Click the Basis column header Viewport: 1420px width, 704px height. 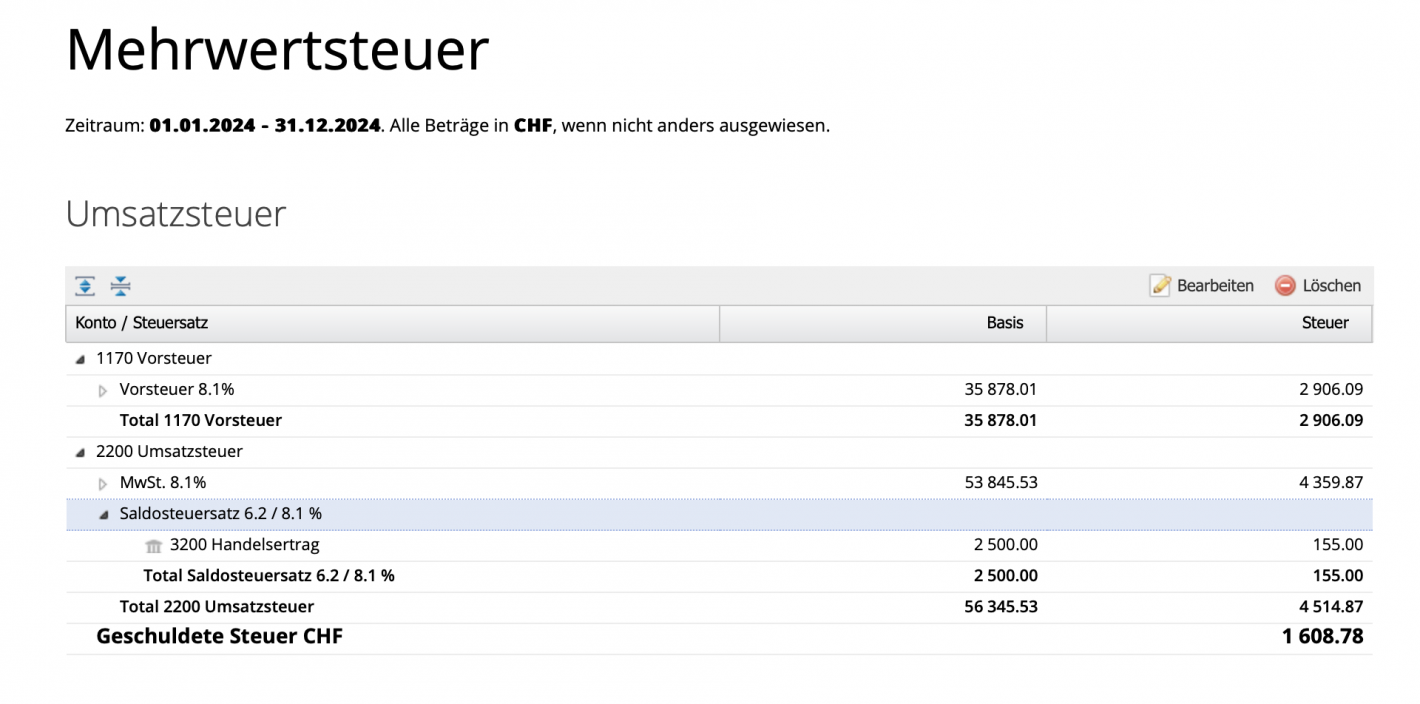coord(1005,322)
